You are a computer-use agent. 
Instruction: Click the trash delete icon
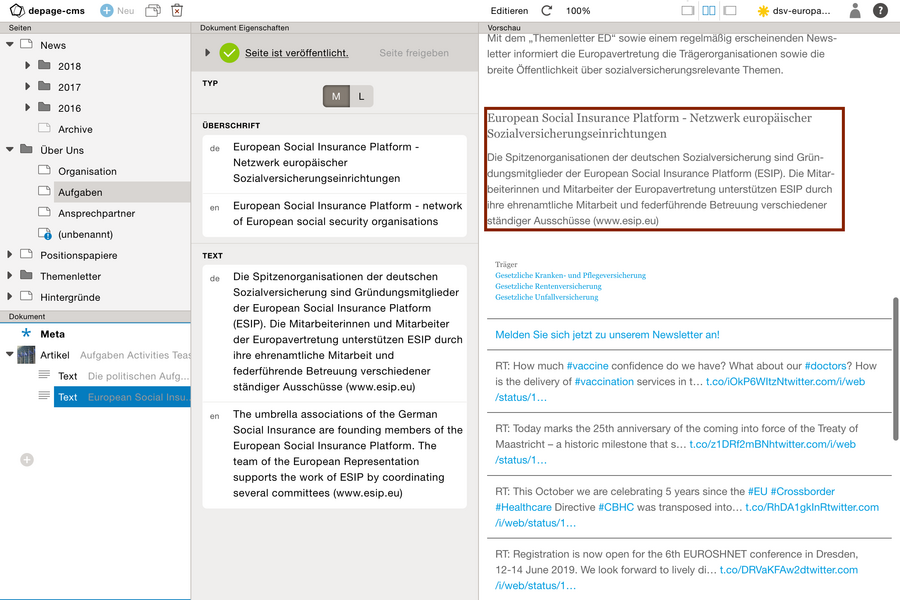[x=177, y=10]
